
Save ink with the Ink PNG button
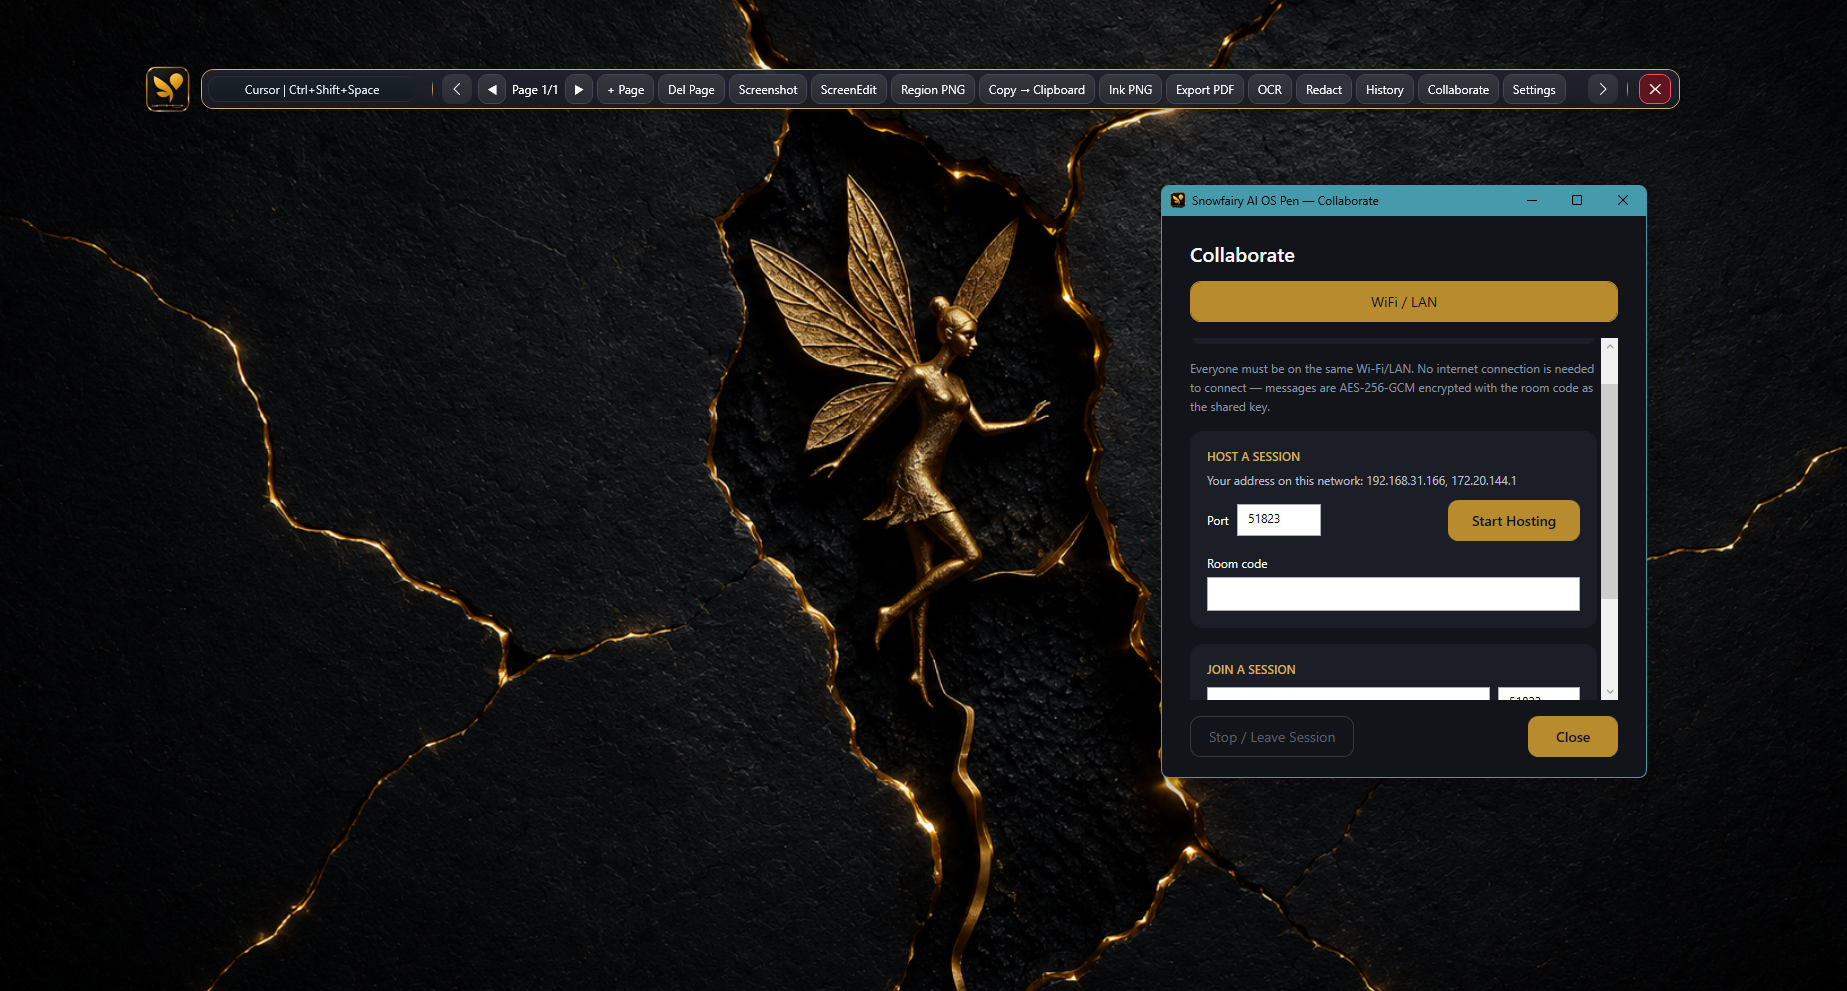pyautogui.click(x=1130, y=89)
